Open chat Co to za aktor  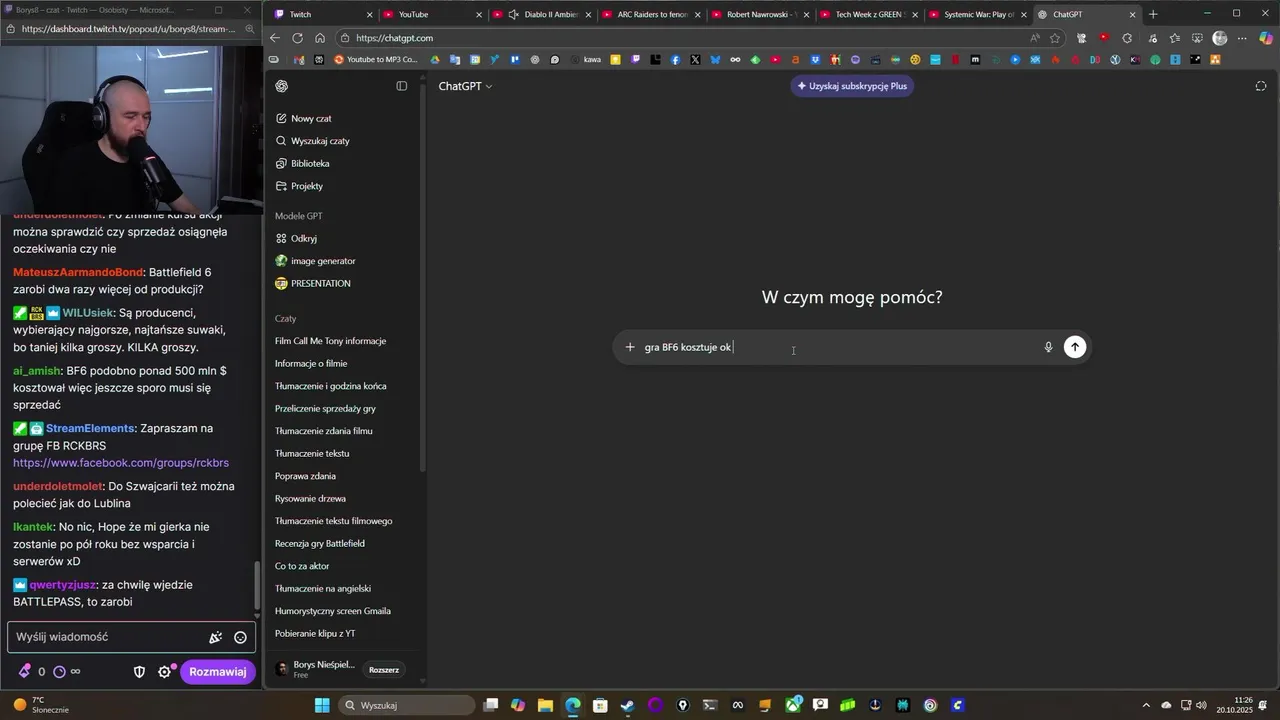pos(302,566)
